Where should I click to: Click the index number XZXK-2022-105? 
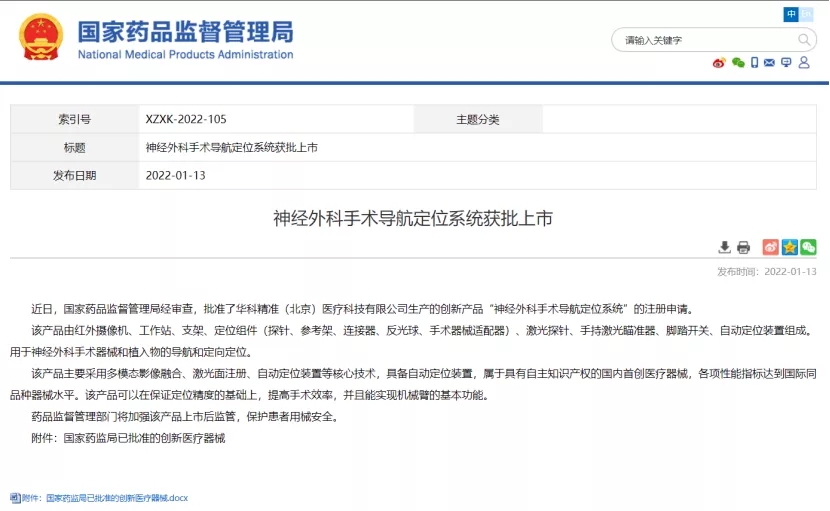click(186, 119)
